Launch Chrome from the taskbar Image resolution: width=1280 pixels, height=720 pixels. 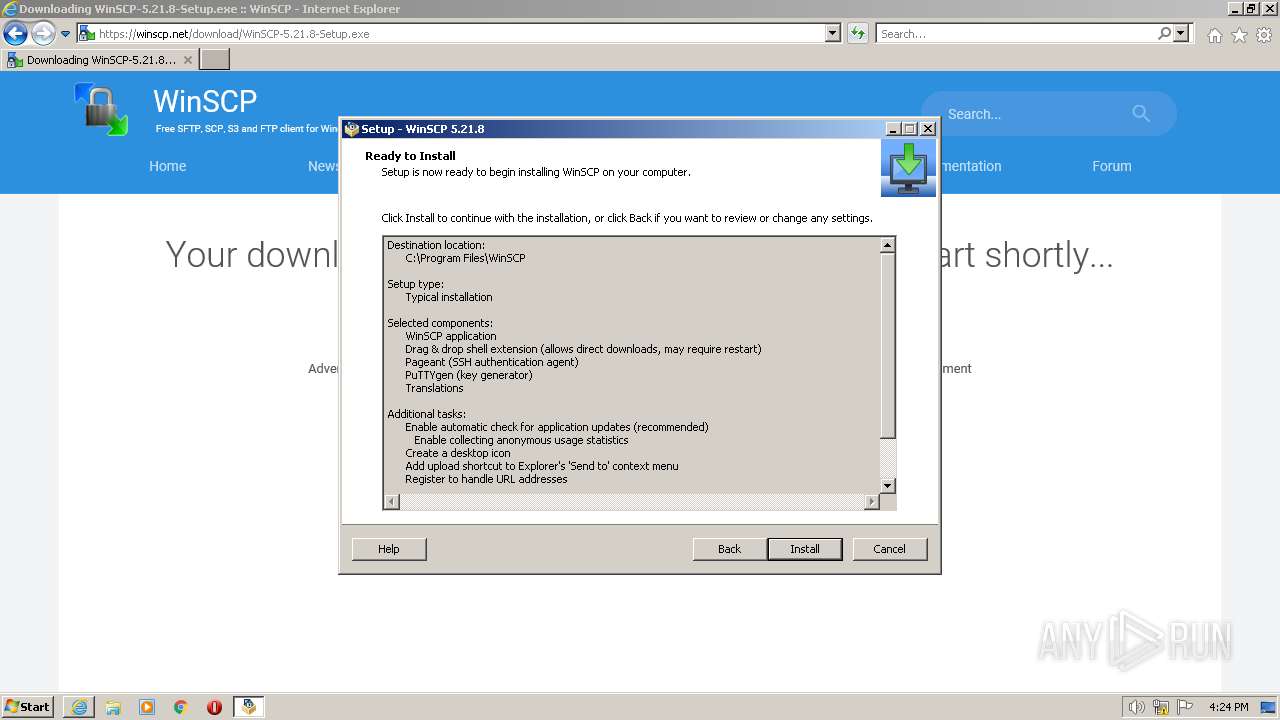click(x=181, y=707)
